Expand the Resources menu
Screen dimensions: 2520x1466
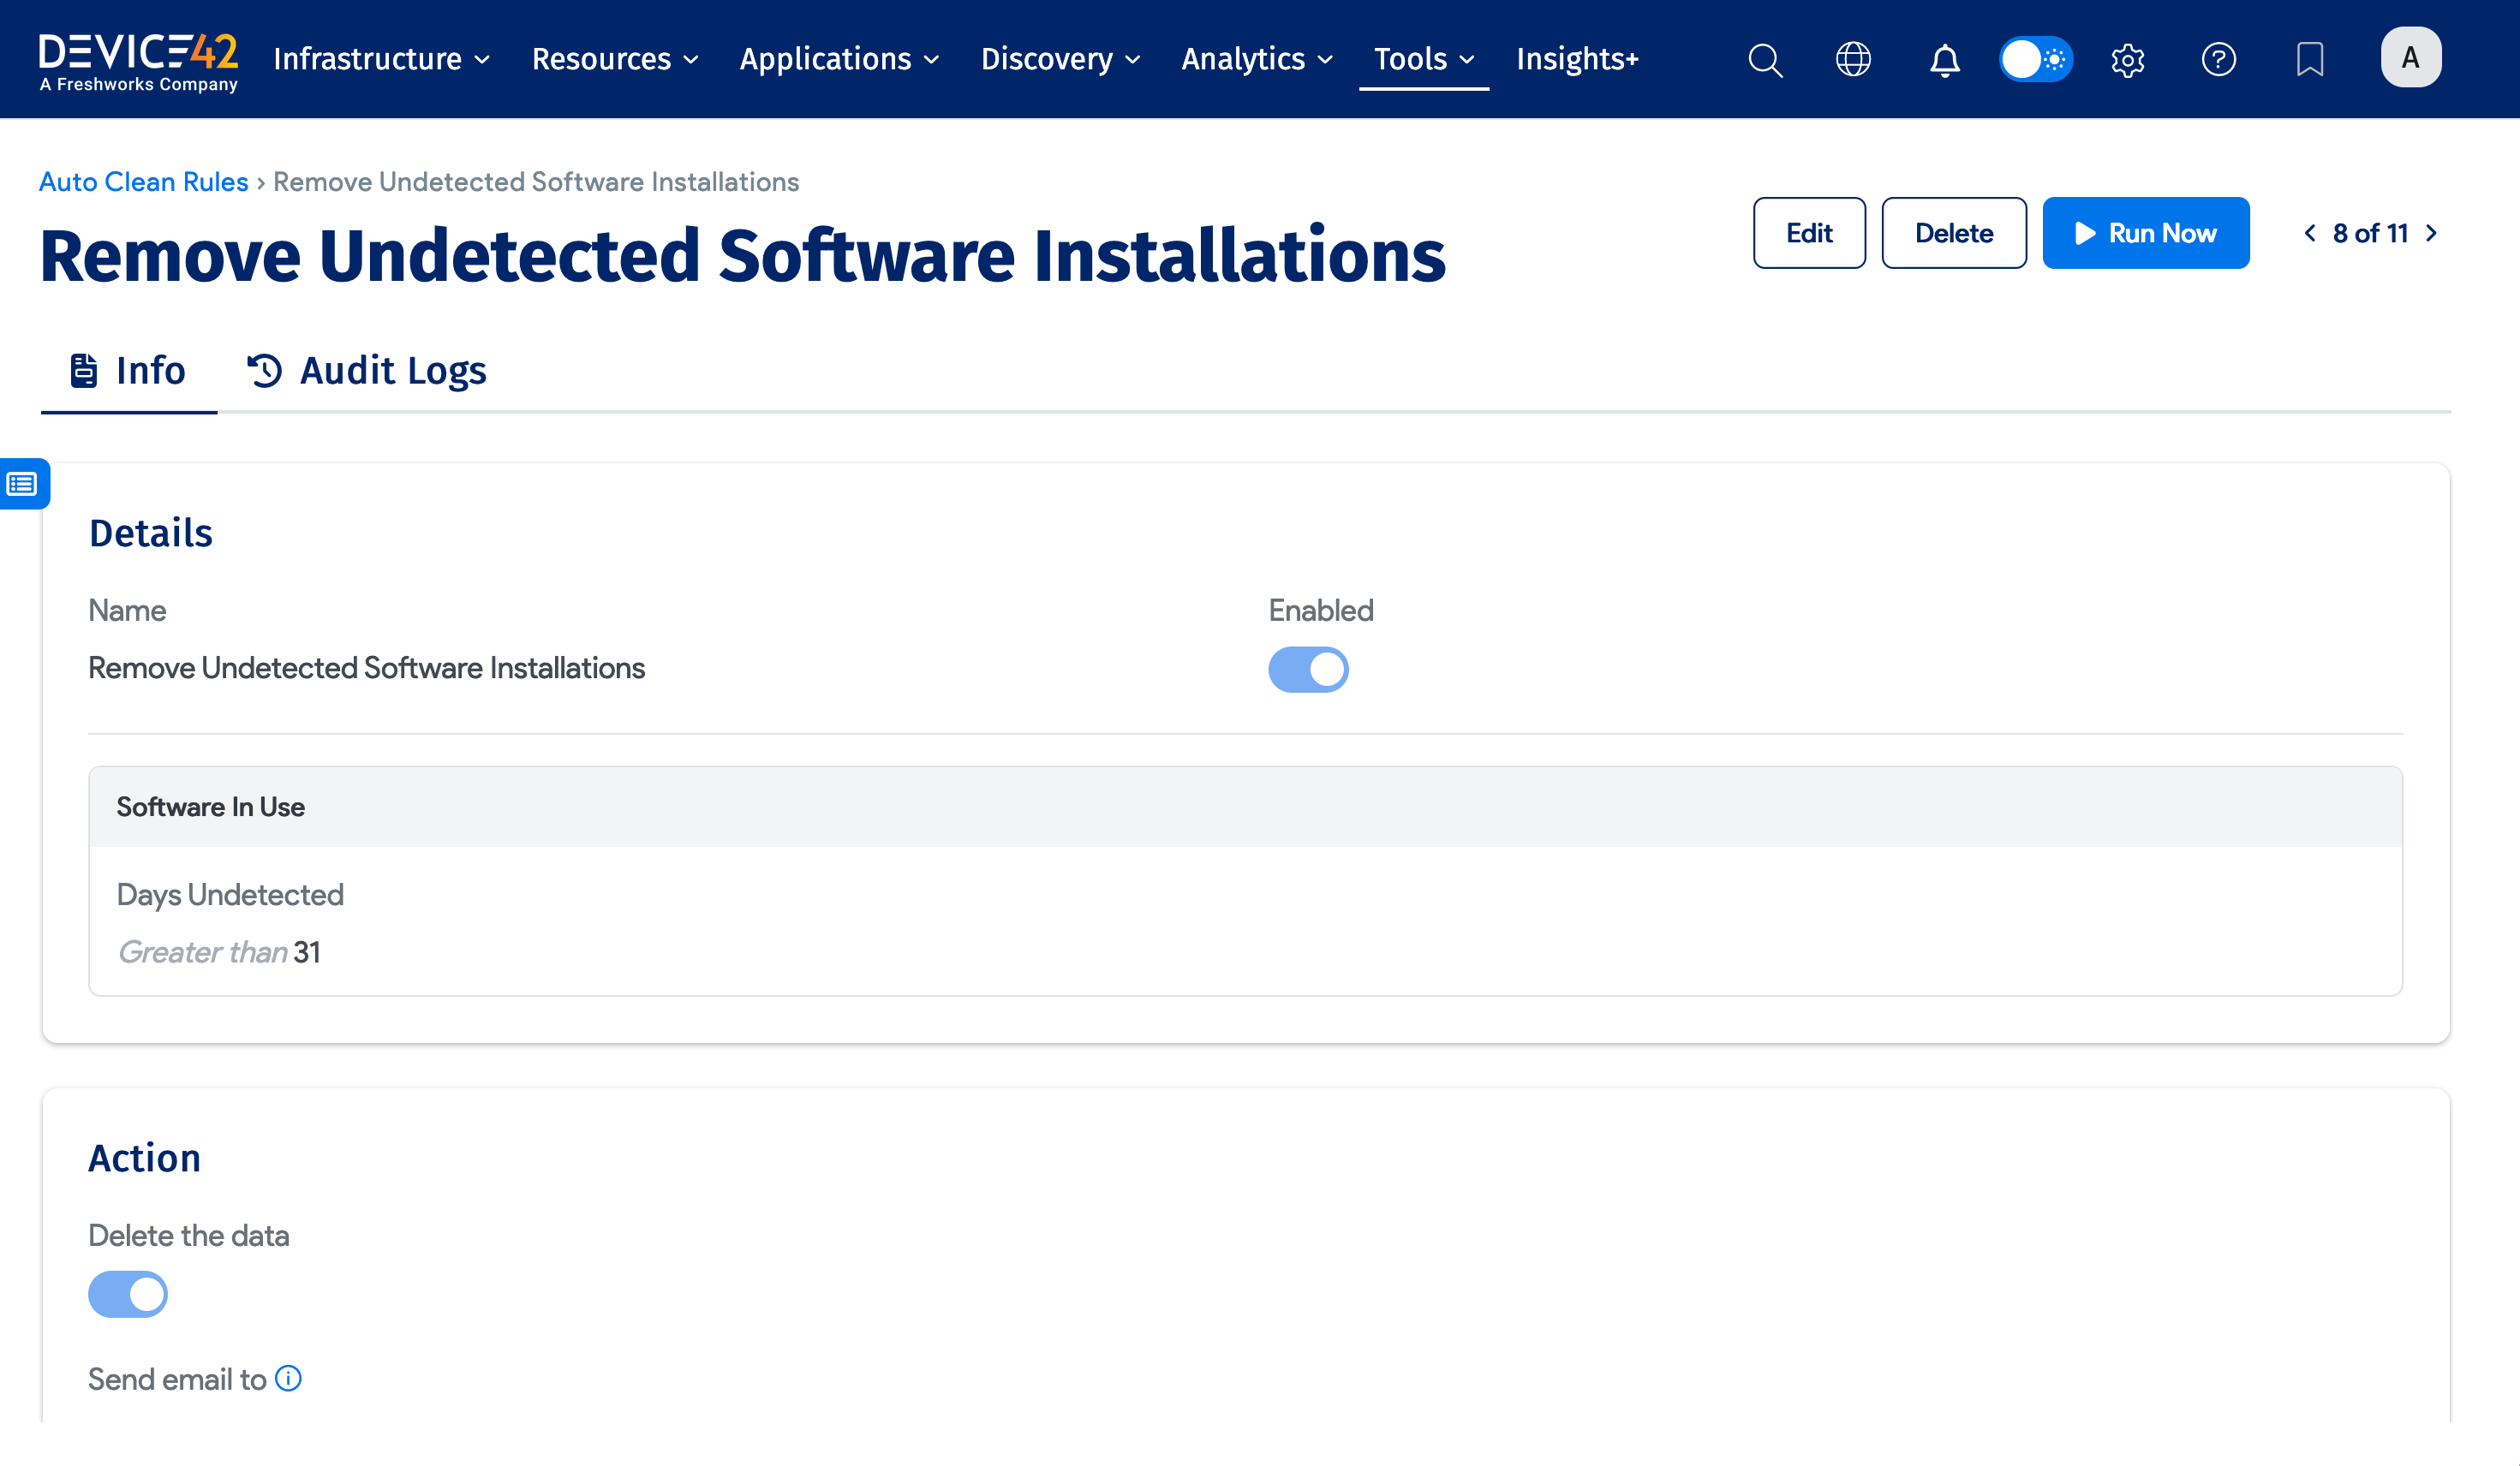[614, 59]
